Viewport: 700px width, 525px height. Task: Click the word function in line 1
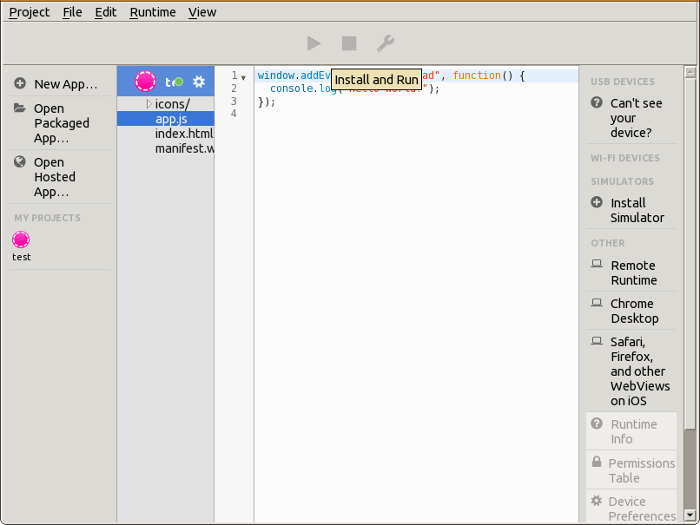point(476,75)
